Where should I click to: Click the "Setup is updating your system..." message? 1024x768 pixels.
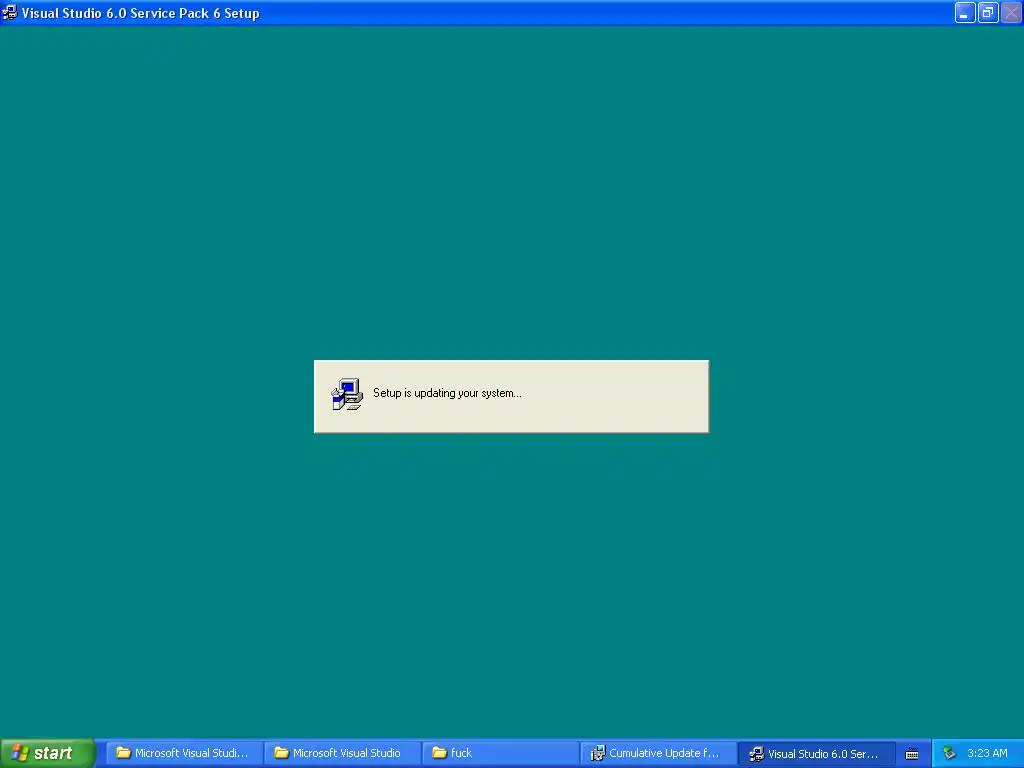tap(447, 393)
